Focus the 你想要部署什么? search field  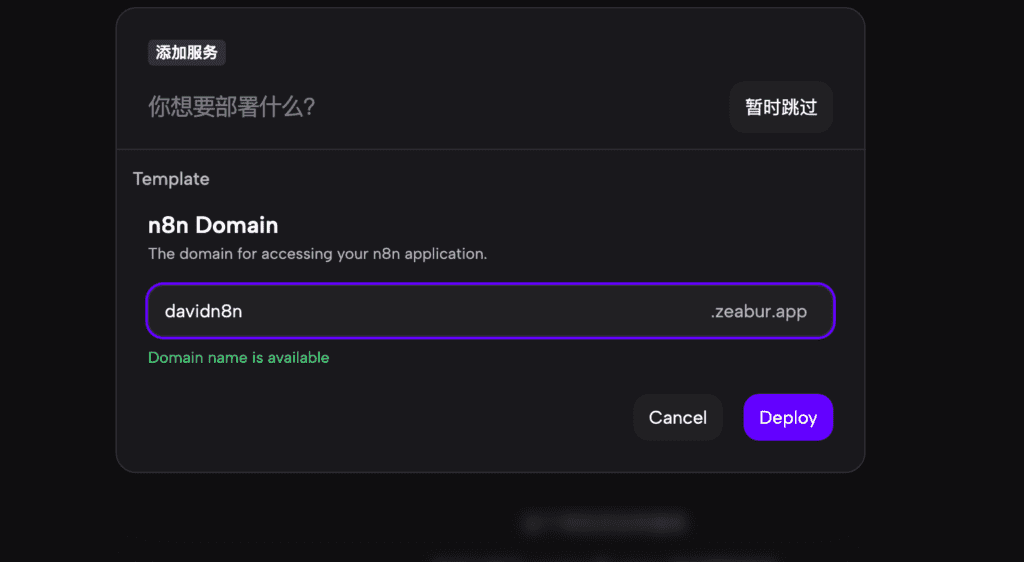400,107
